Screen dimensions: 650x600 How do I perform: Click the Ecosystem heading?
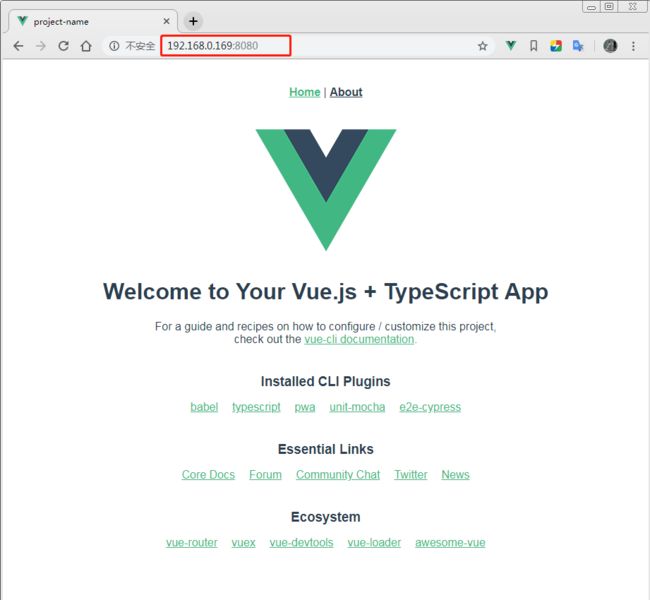coord(325,517)
